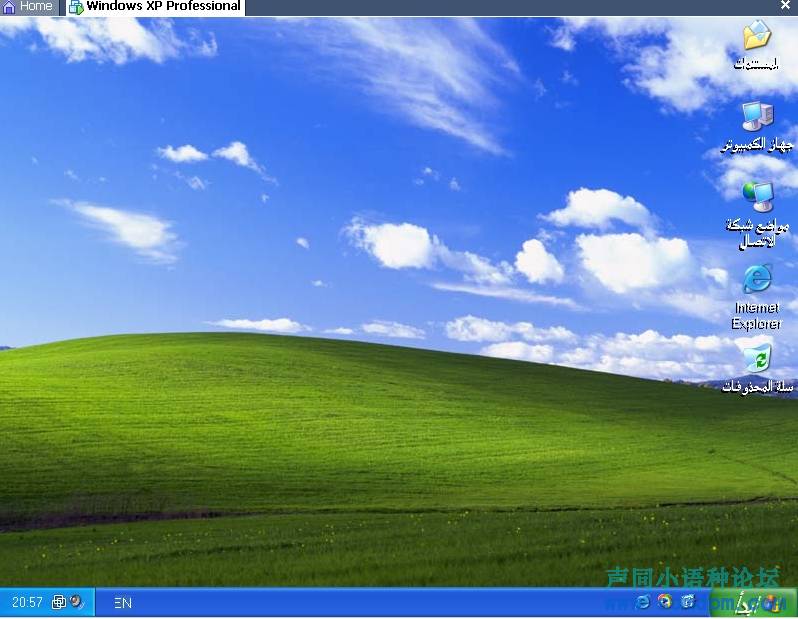Select the Internet Explorer desktop icon
Viewport: 798px width, 619px height.
click(x=757, y=297)
